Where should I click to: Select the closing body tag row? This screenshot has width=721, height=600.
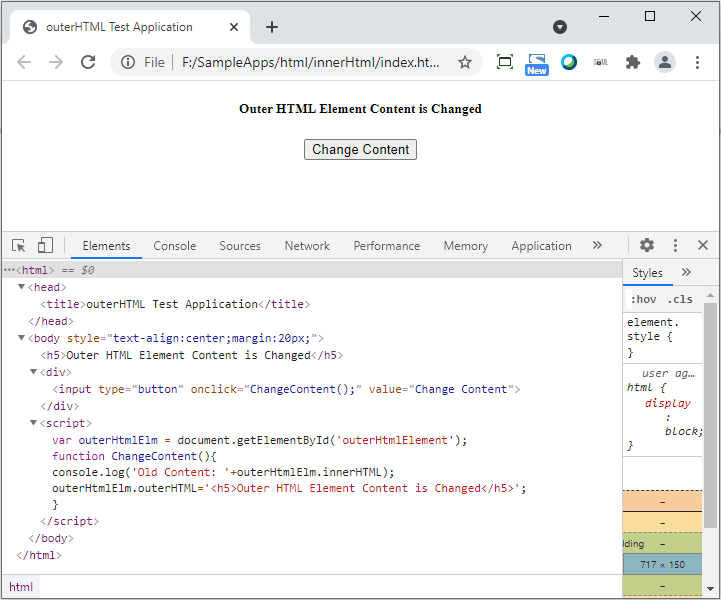tap(312, 538)
